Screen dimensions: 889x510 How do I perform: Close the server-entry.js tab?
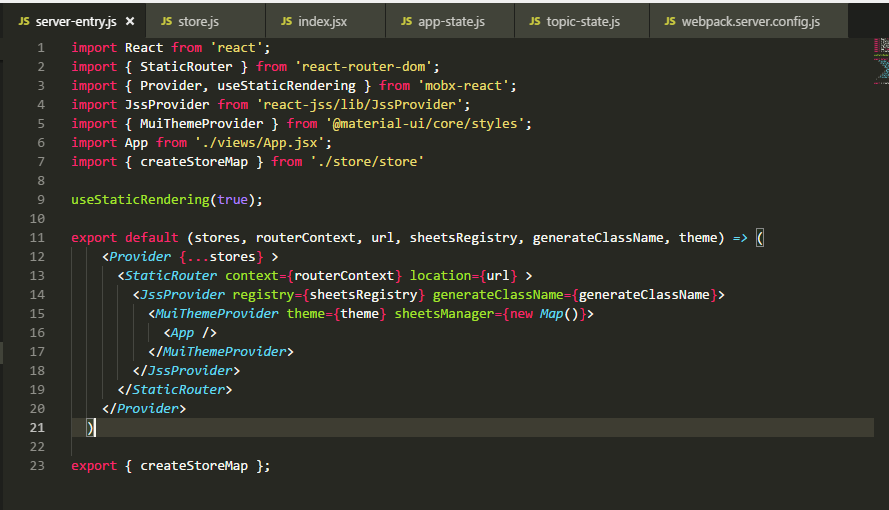click(130, 21)
